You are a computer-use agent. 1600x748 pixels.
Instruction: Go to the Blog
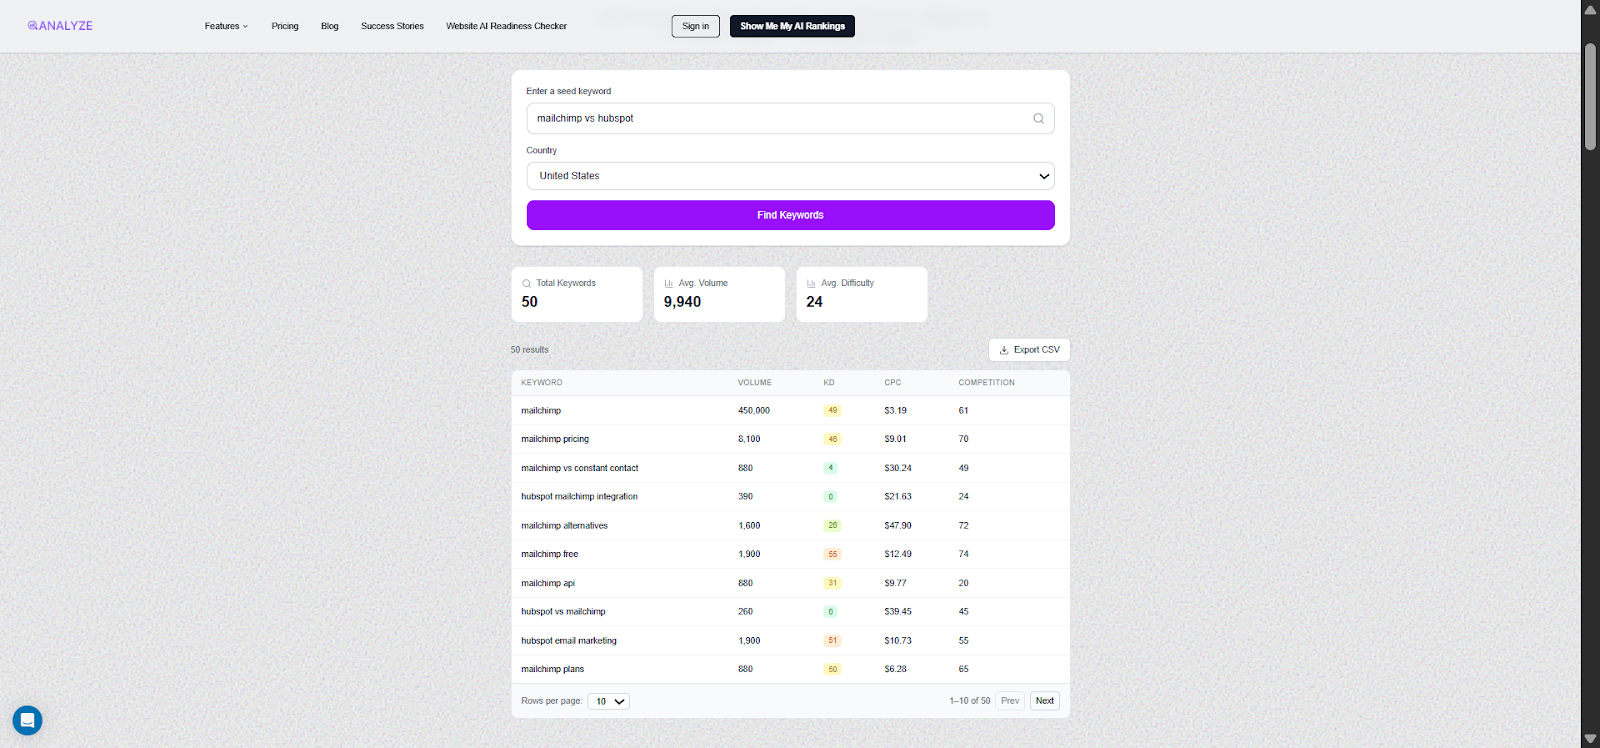(x=330, y=26)
